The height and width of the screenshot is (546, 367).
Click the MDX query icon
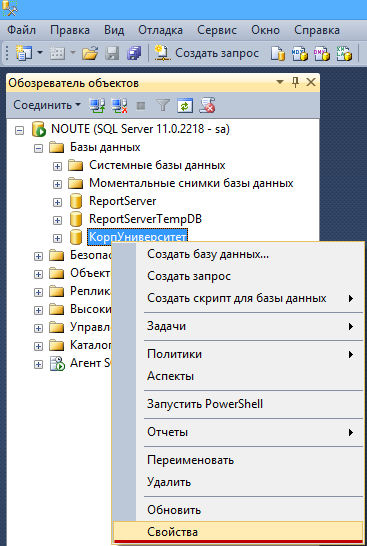point(300,53)
